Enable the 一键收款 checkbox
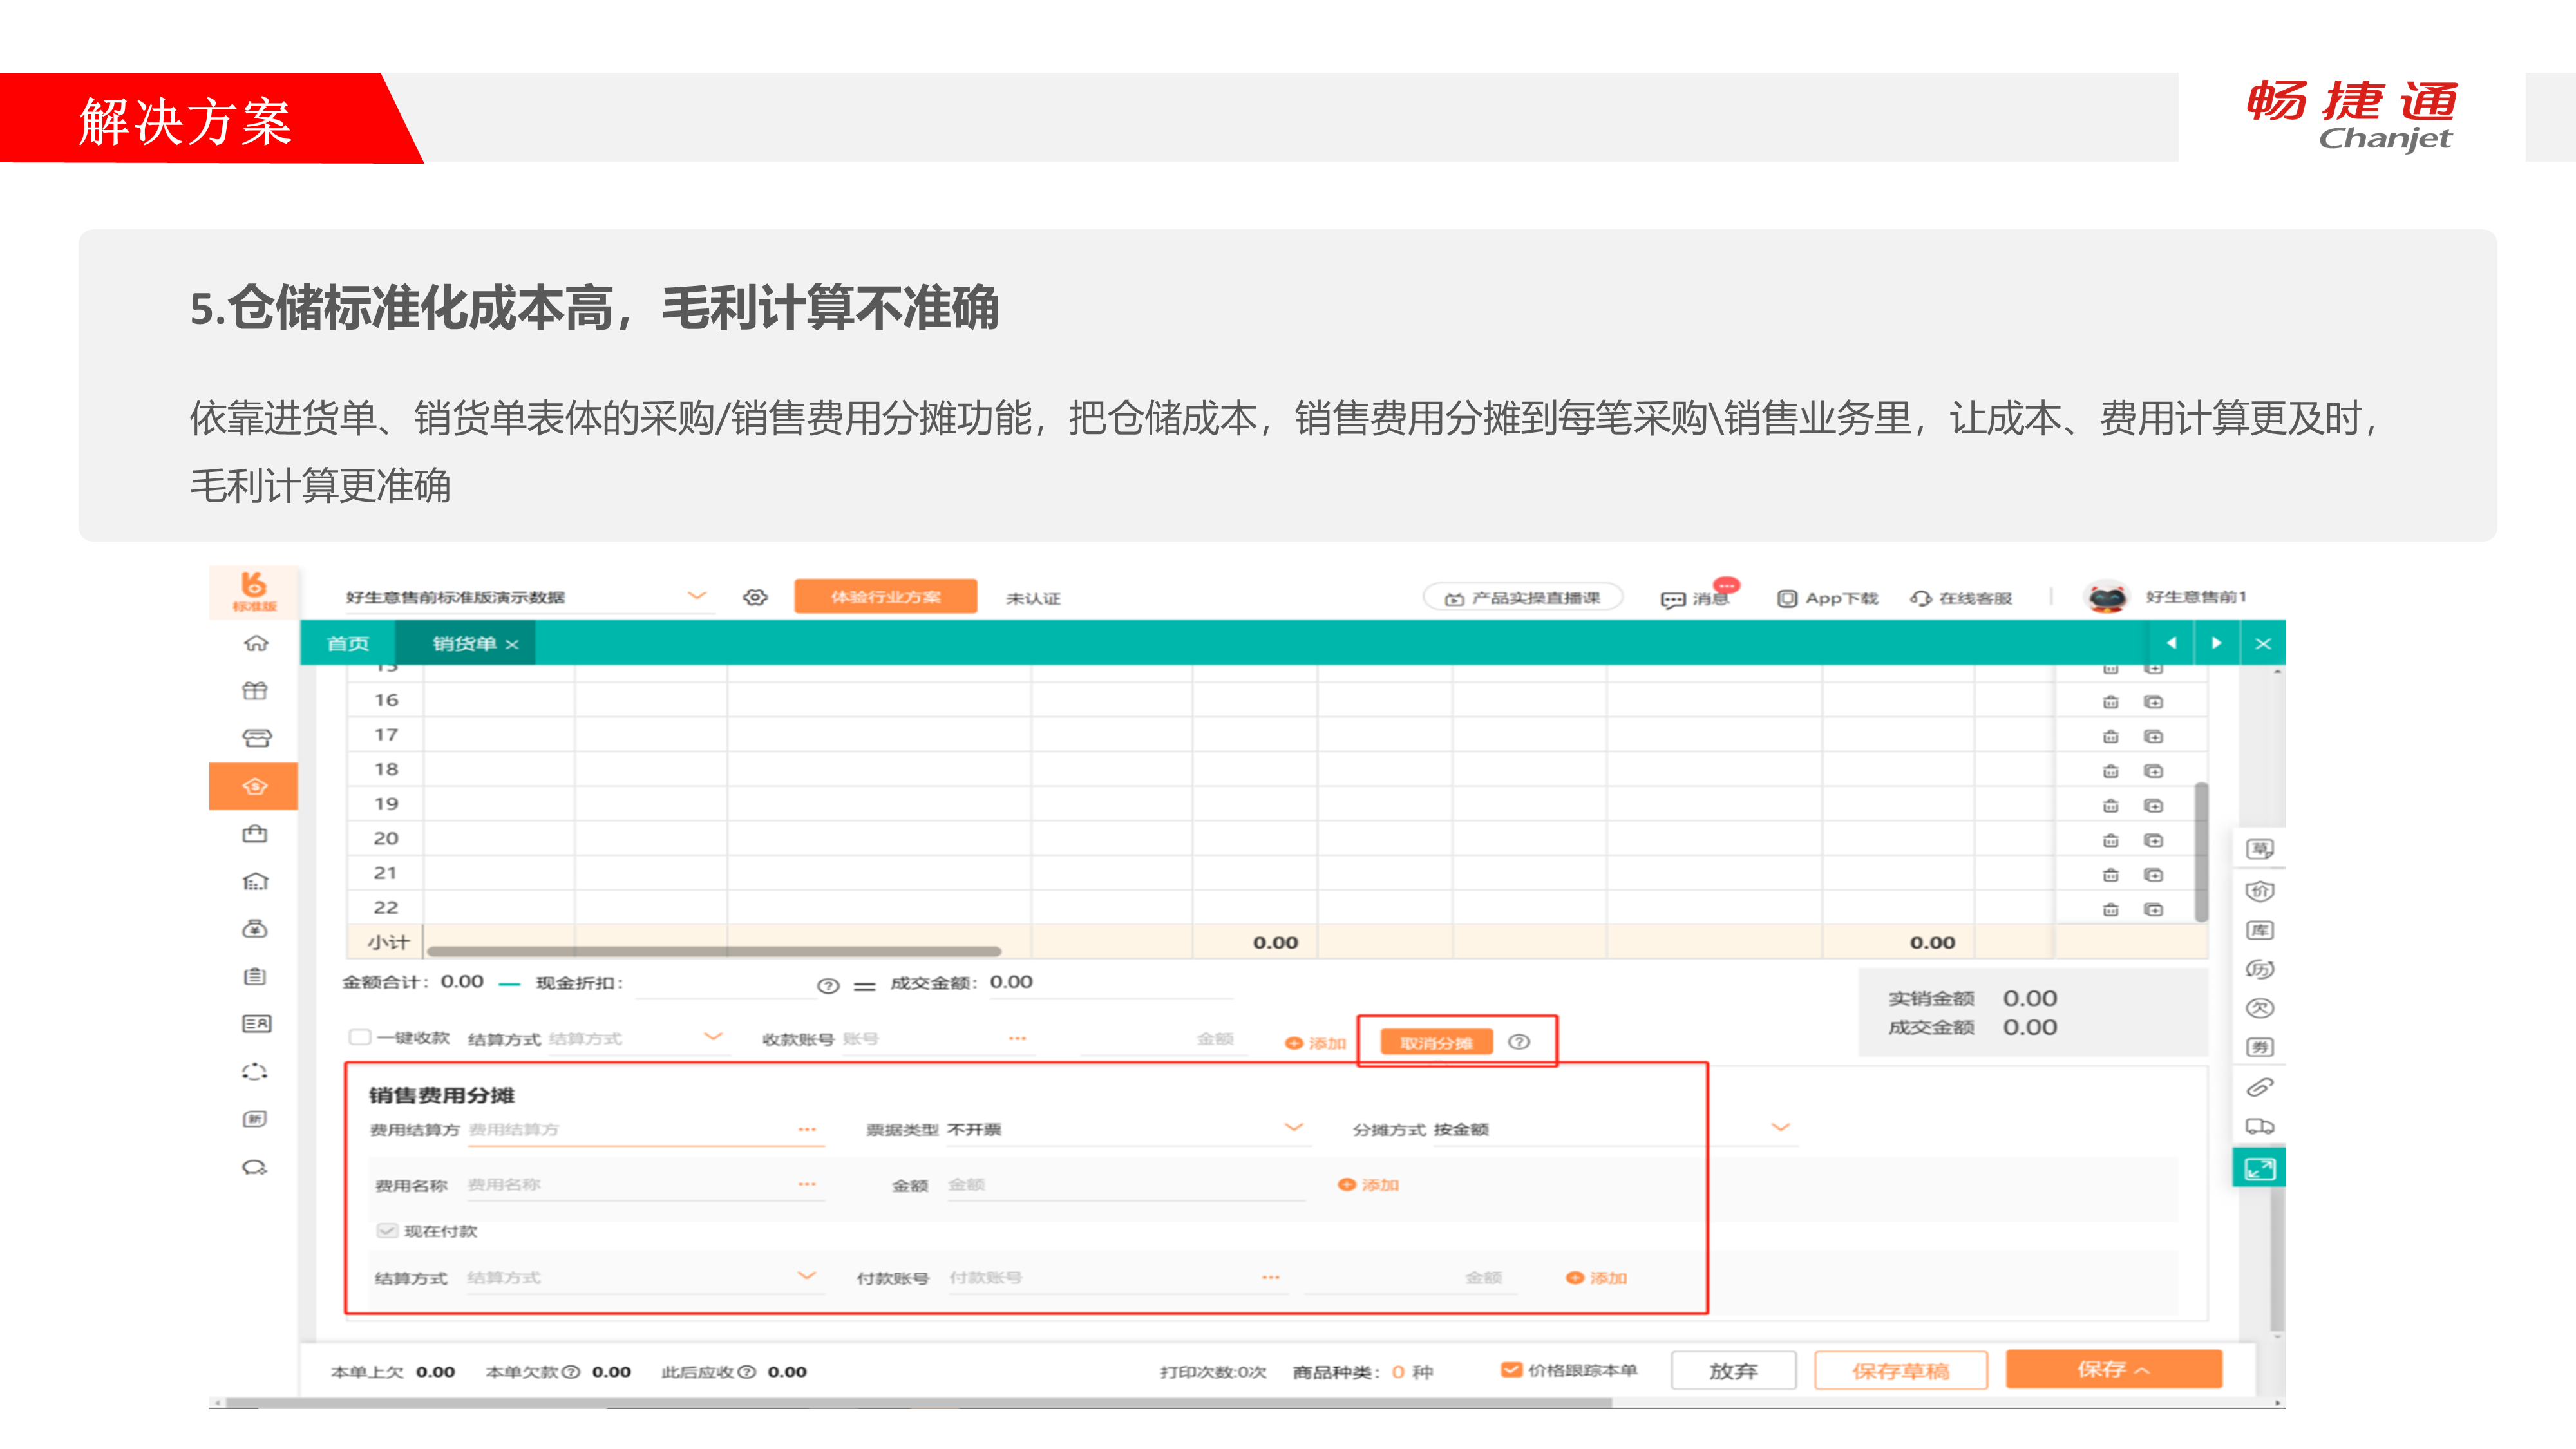This screenshot has width=2576, height=1449. point(359,1037)
